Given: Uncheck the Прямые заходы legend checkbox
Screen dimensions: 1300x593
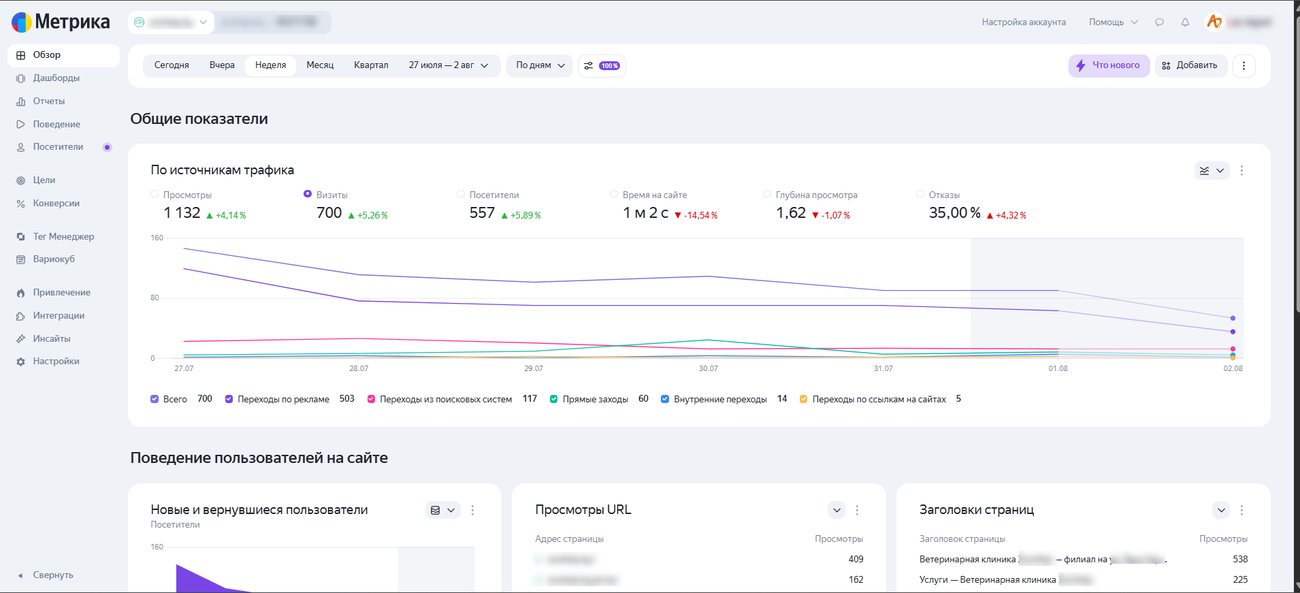Looking at the screenshot, I should [554, 399].
